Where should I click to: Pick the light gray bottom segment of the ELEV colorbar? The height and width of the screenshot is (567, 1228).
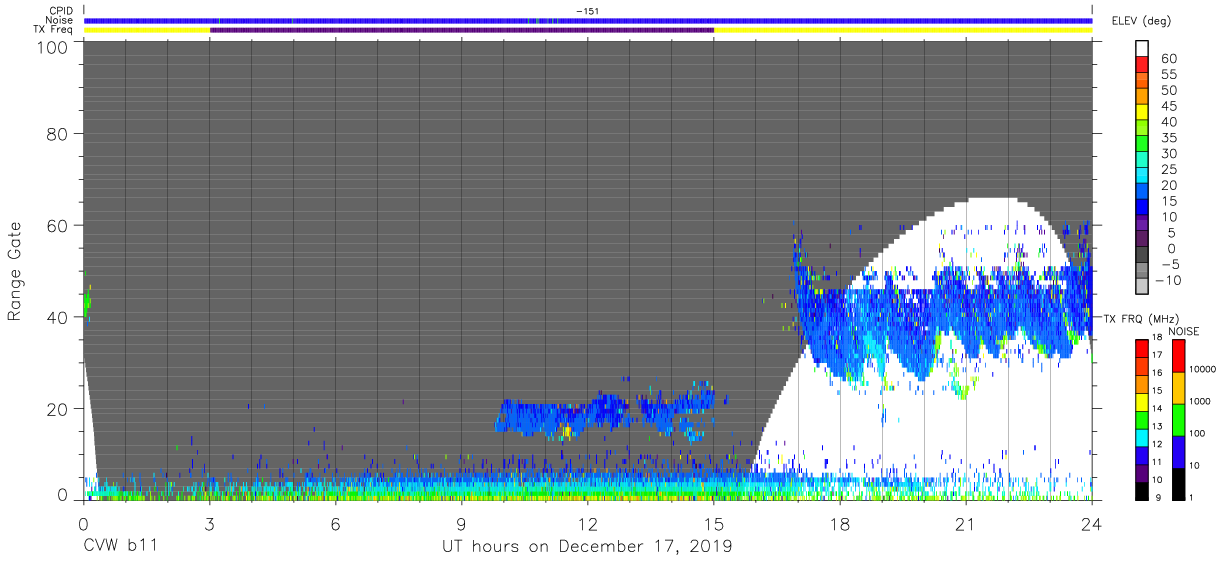point(1144,288)
